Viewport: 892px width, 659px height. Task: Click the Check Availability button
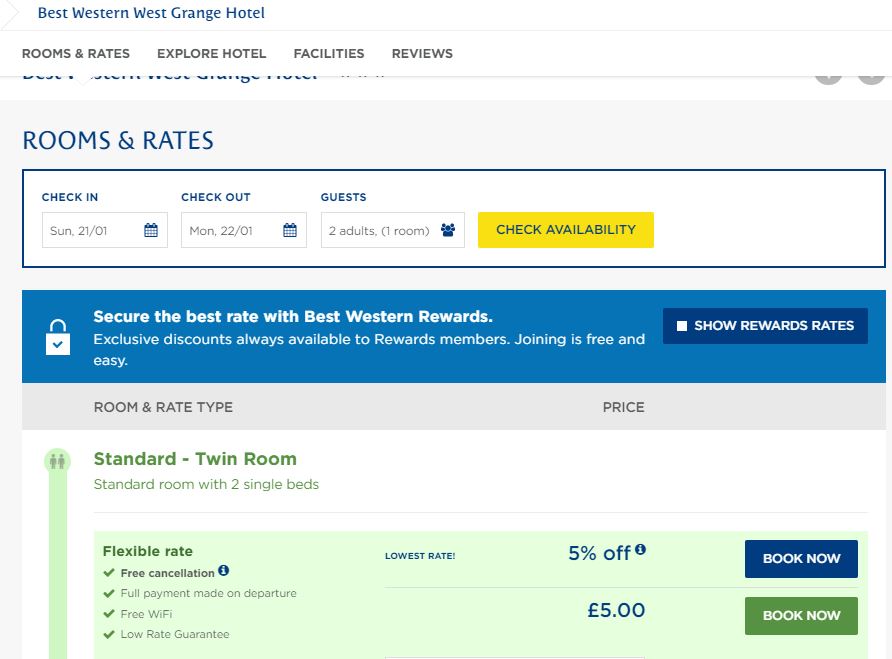(x=565, y=230)
